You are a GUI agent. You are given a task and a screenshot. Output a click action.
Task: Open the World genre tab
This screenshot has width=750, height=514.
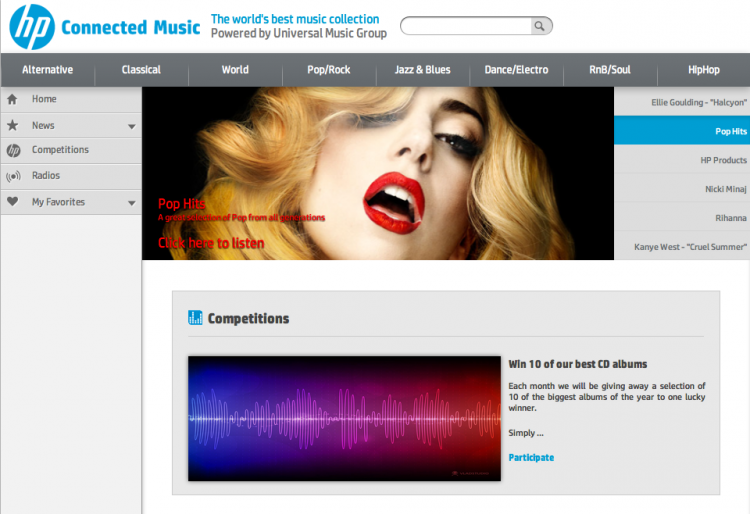pos(235,70)
